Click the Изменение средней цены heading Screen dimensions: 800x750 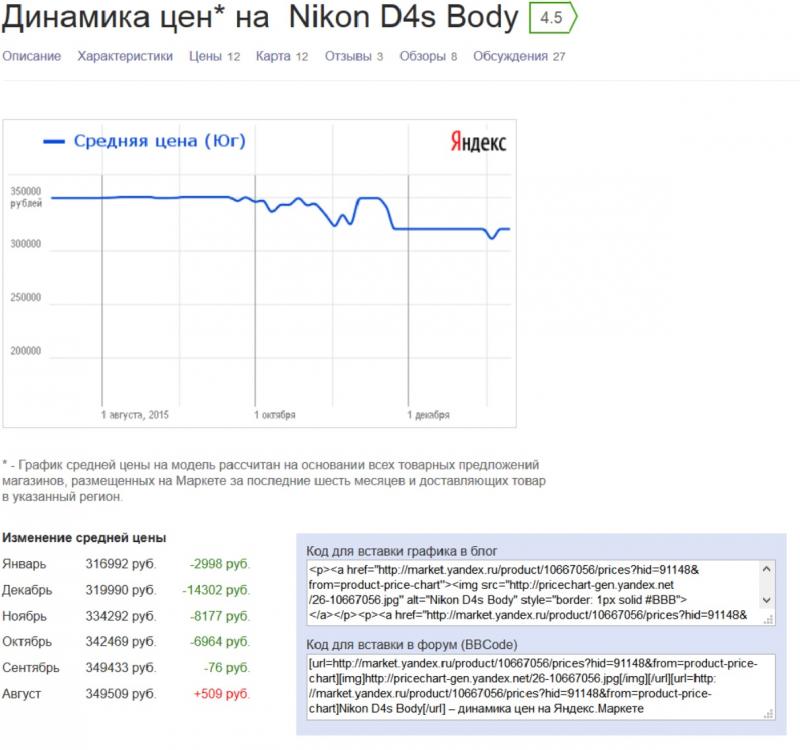[x=84, y=538]
